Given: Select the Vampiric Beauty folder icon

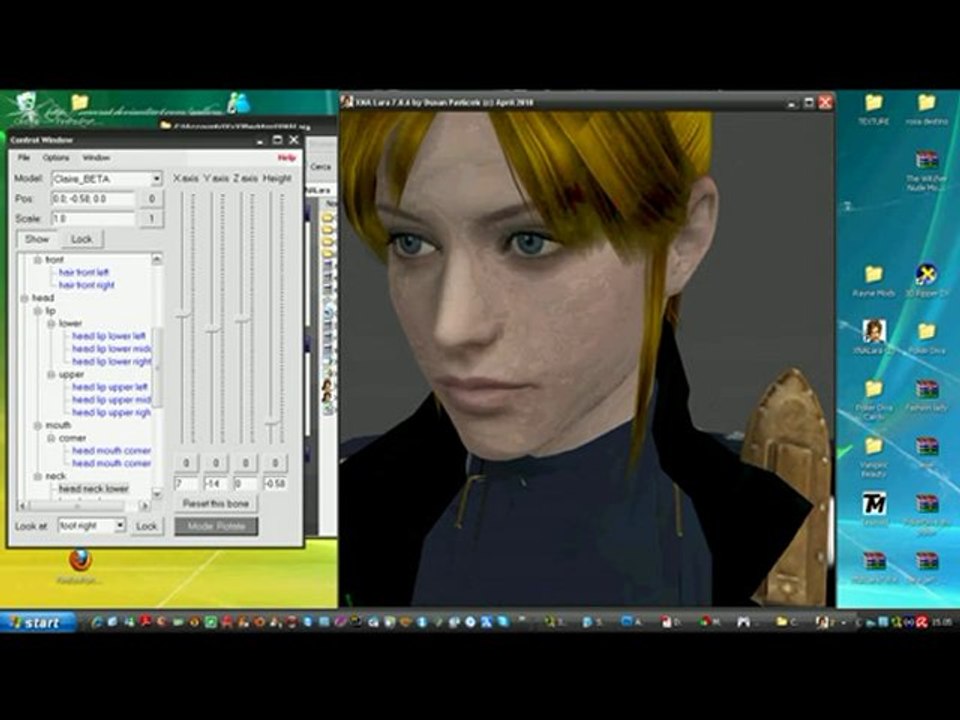Looking at the screenshot, I should pyautogui.click(x=874, y=457).
